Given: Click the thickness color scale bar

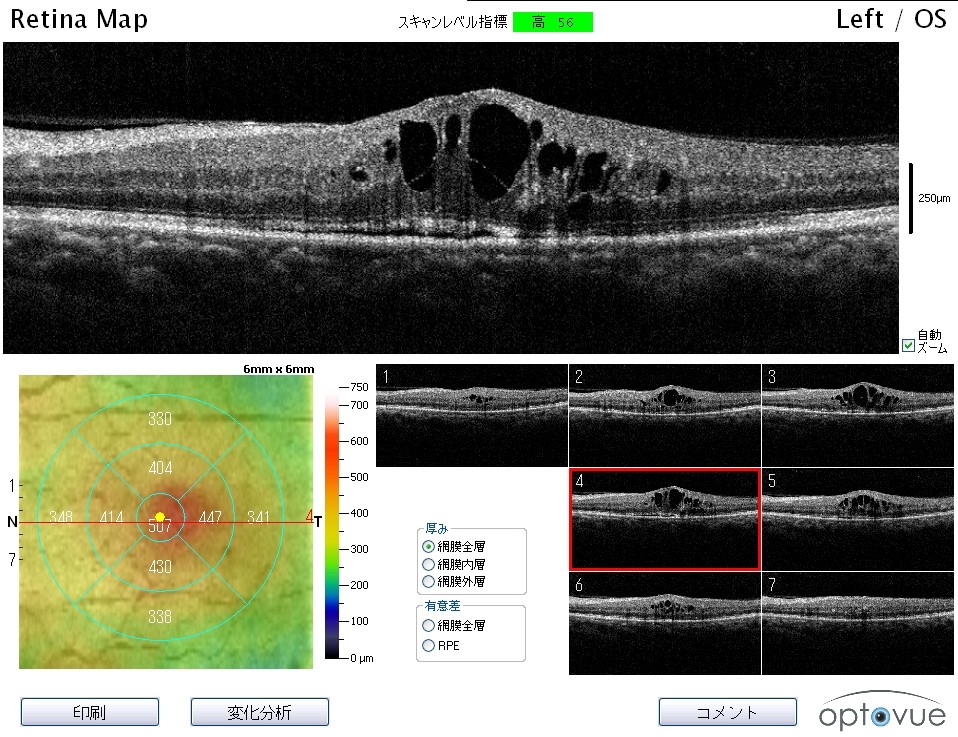Looking at the screenshot, I should [332, 521].
